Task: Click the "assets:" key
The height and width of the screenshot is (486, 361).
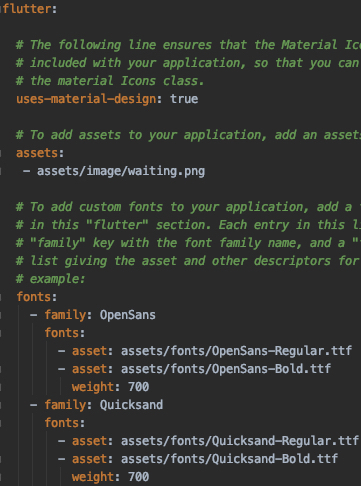Action: 40,153
